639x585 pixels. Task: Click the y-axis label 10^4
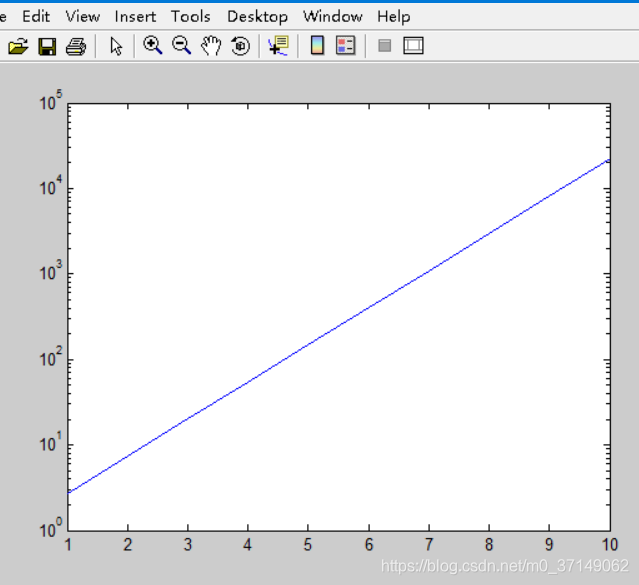(x=51, y=186)
